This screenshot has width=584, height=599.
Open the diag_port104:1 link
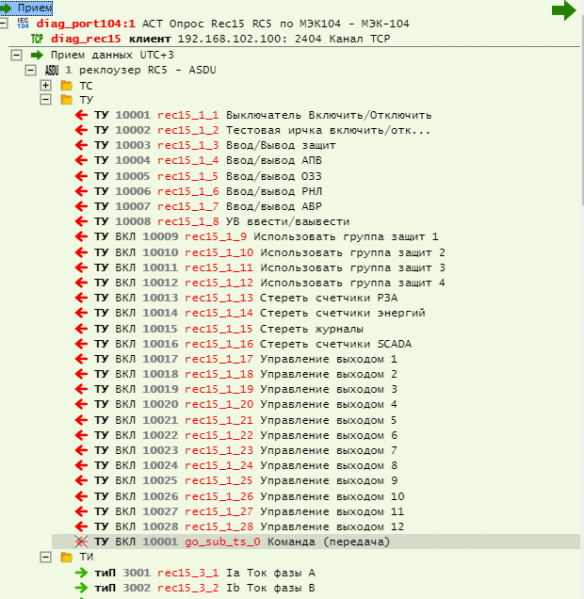tap(86, 24)
